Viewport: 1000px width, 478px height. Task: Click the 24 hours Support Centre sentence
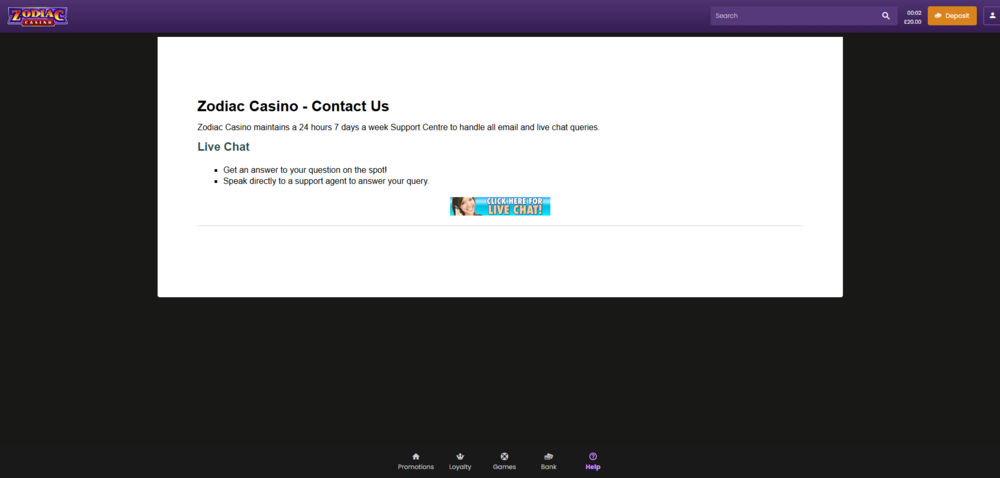click(x=399, y=127)
